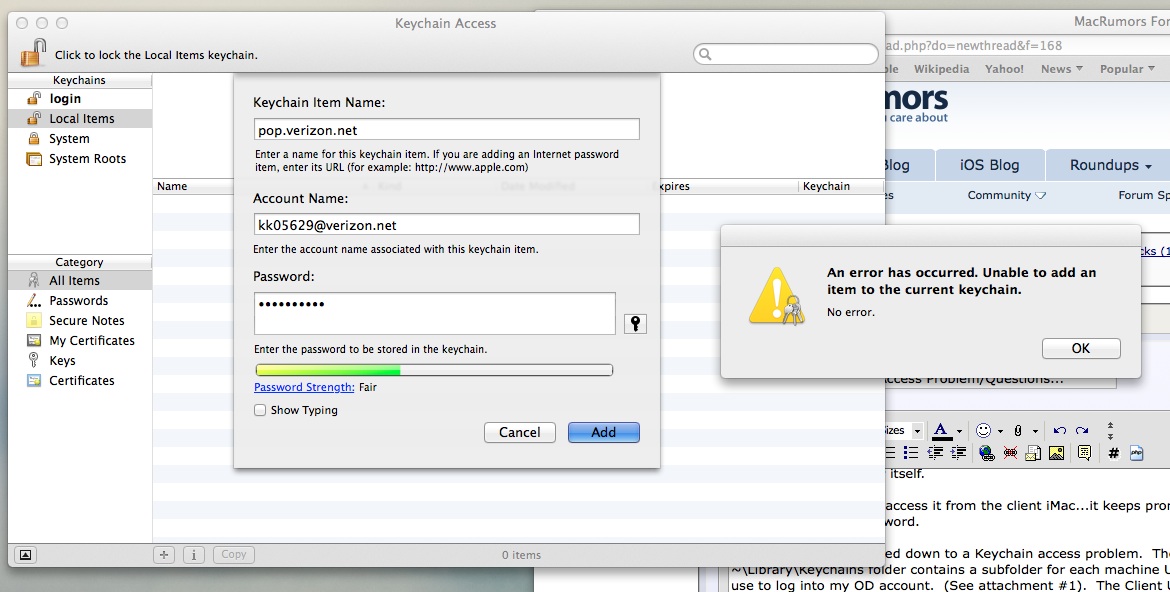Viewport: 1170px width, 592px height.
Task: Click the Wikipedia bookmark in browser
Action: point(942,69)
